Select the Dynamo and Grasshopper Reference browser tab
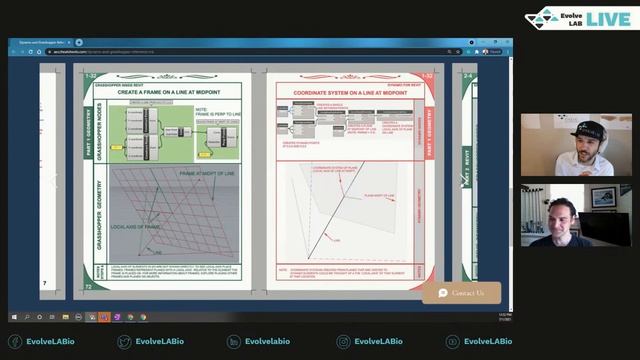 coord(41,42)
